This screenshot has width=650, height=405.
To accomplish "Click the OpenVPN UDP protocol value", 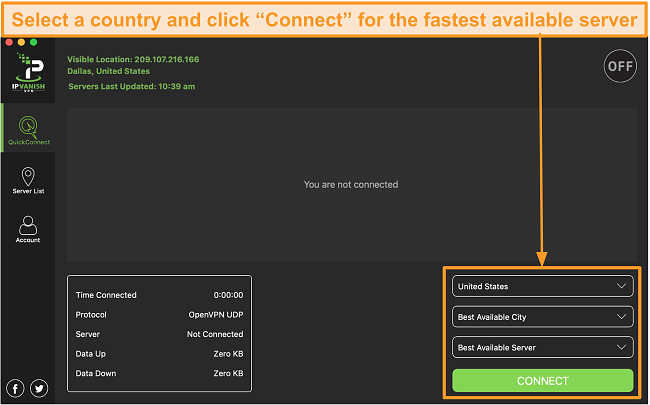I will pos(216,315).
